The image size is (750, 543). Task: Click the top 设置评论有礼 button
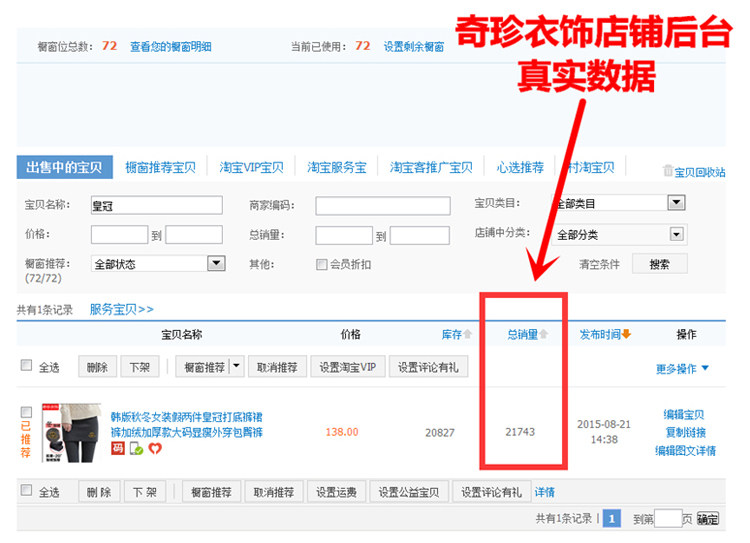coord(429,367)
